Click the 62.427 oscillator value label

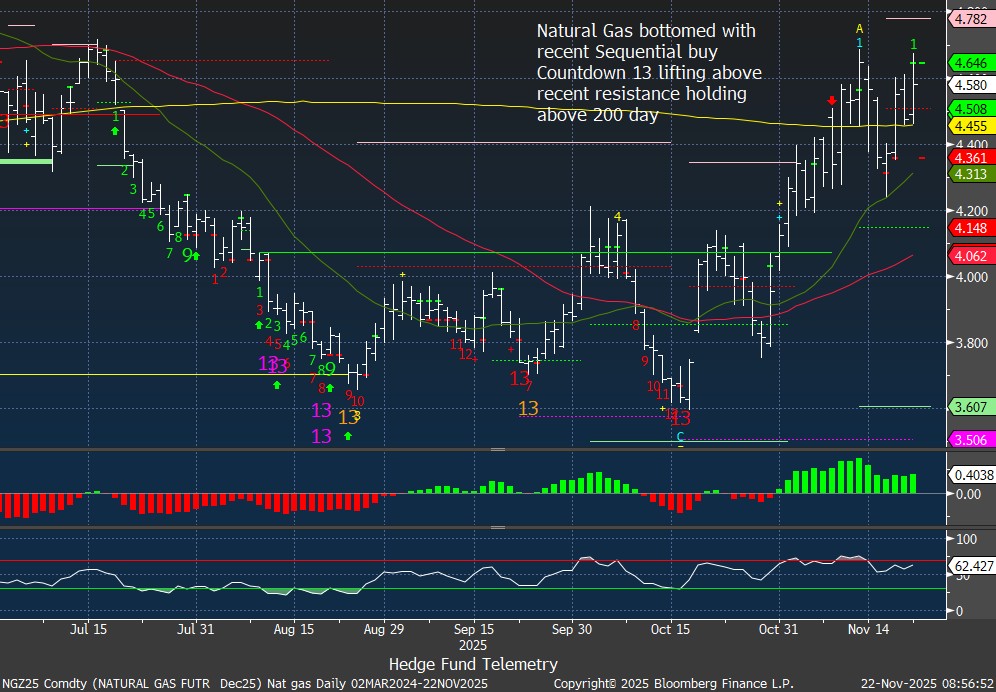971,566
